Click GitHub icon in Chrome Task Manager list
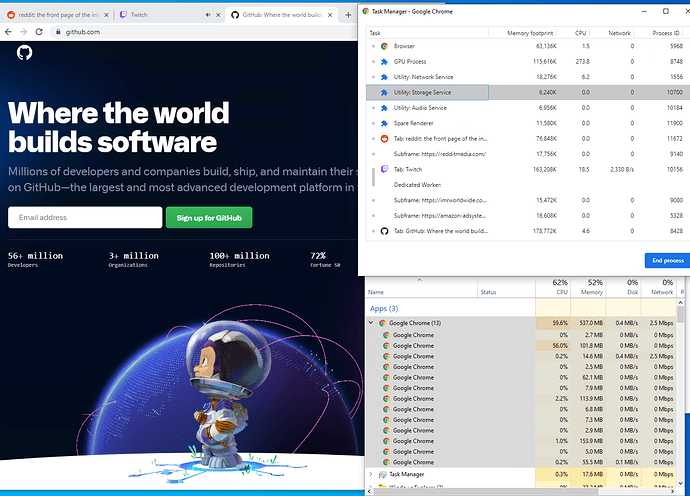This screenshot has height=496, width=690. tap(384, 231)
